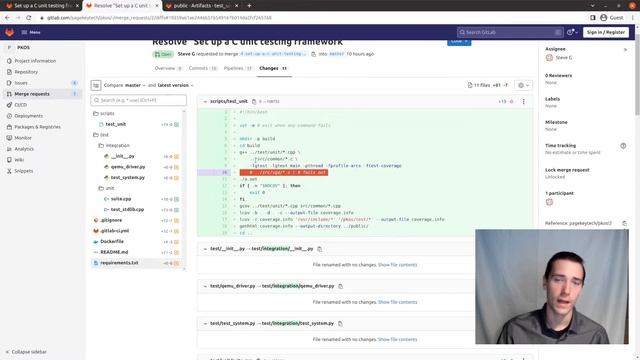Select Dockerfile in the file tree
The height and width of the screenshot is (360, 640).
[x=112, y=241]
